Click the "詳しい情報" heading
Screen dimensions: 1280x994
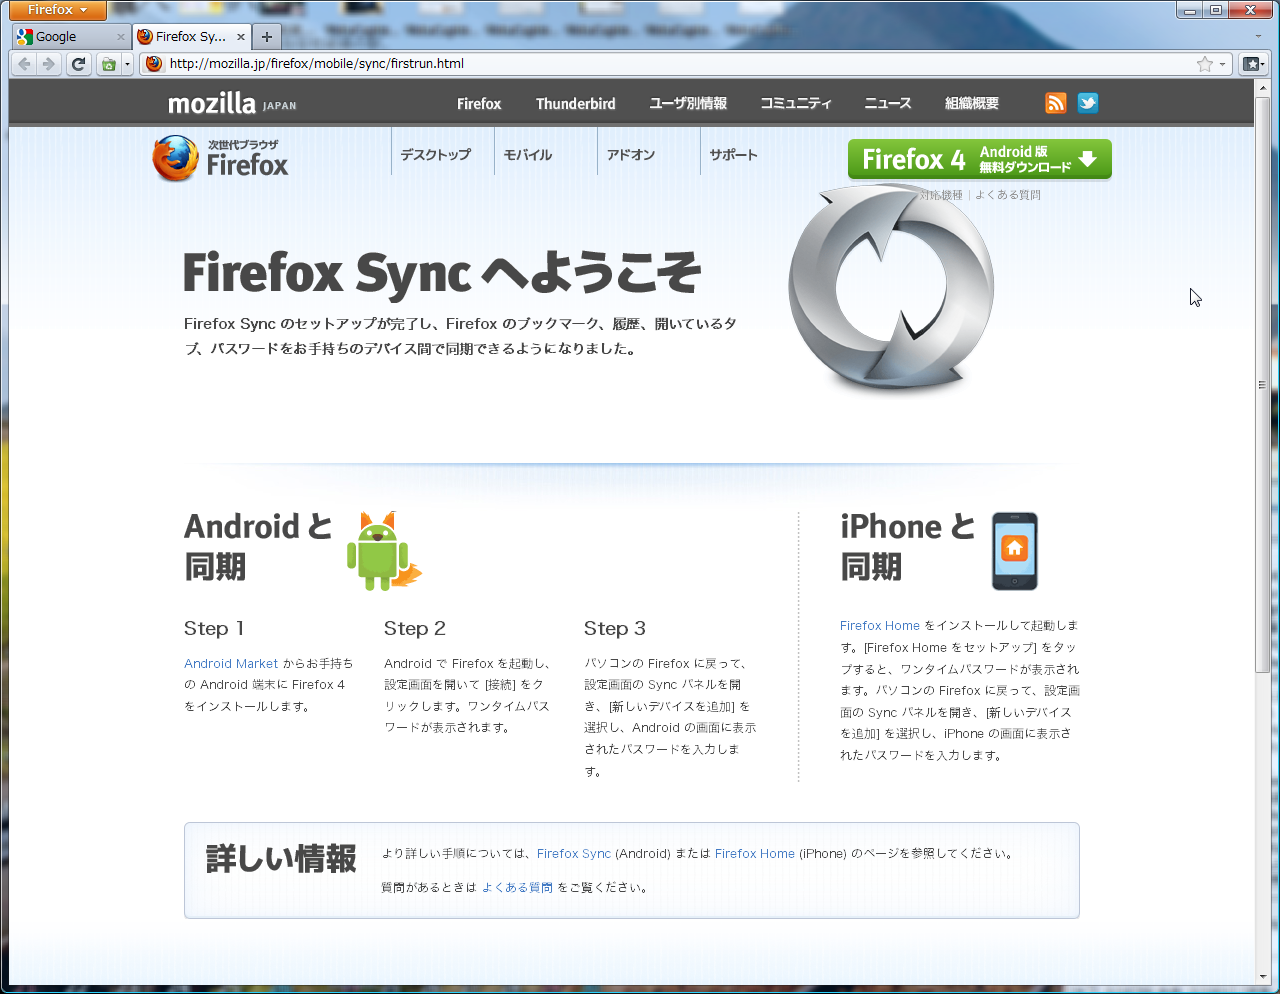pos(281,859)
